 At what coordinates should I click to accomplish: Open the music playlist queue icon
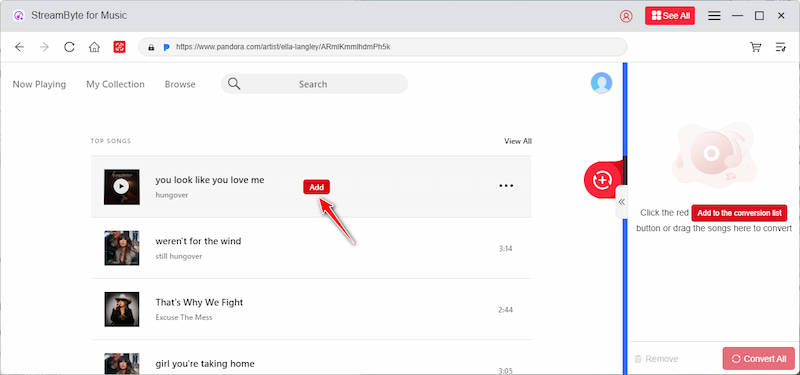(x=781, y=47)
